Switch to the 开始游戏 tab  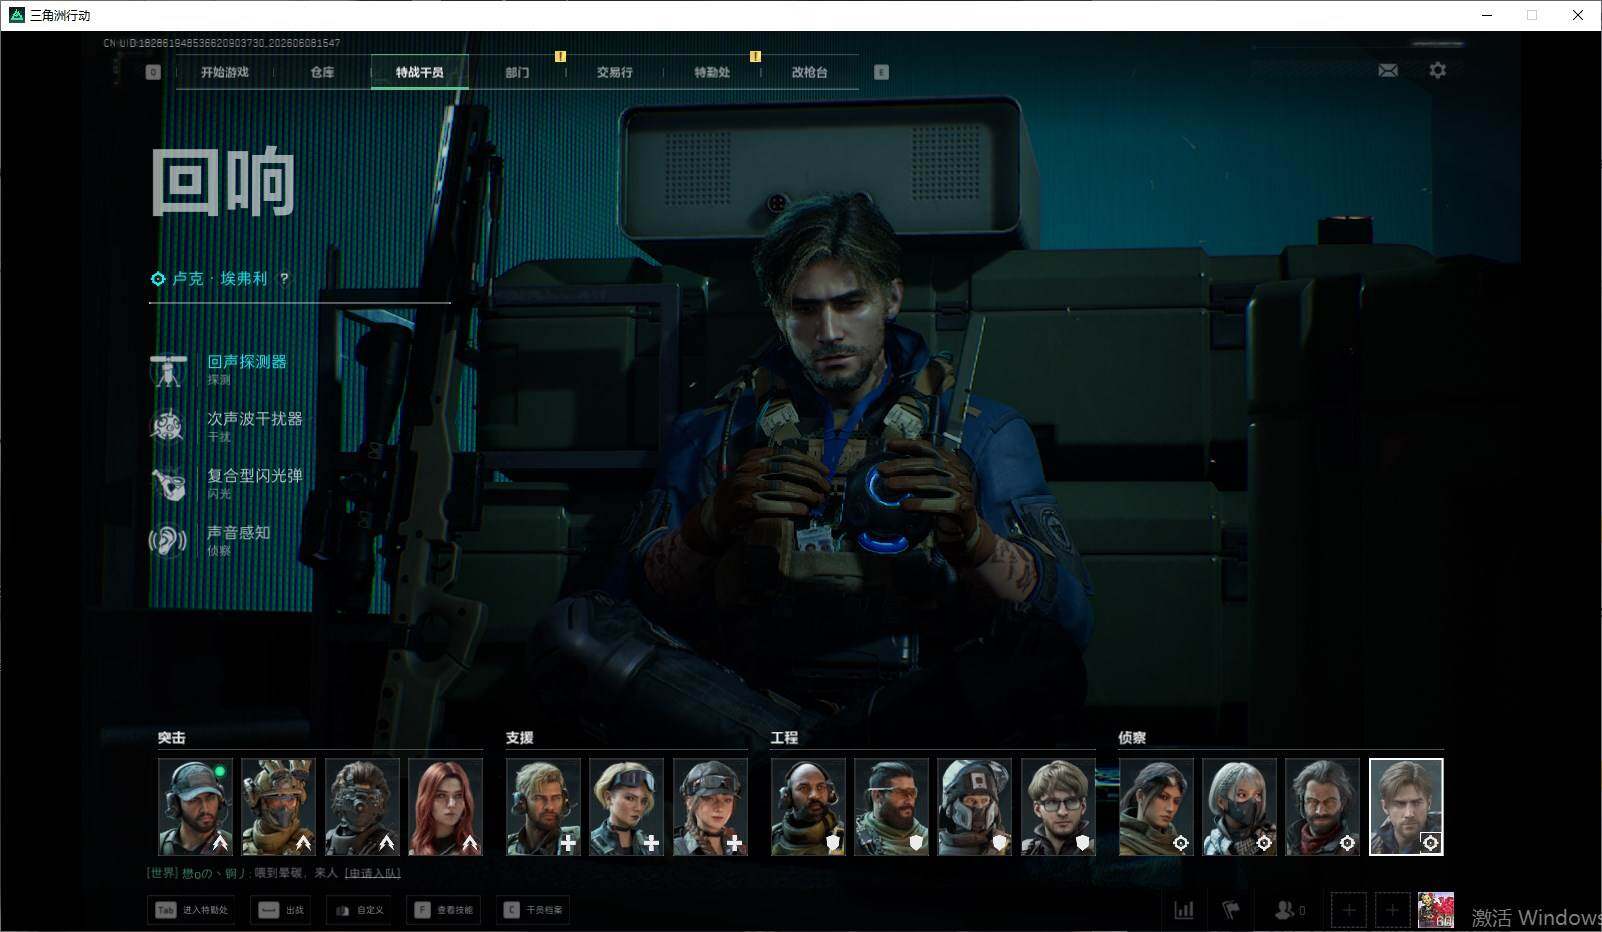click(x=225, y=72)
